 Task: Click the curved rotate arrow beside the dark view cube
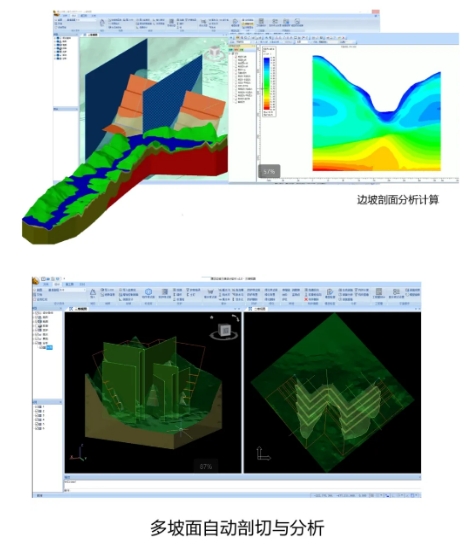pos(236,318)
